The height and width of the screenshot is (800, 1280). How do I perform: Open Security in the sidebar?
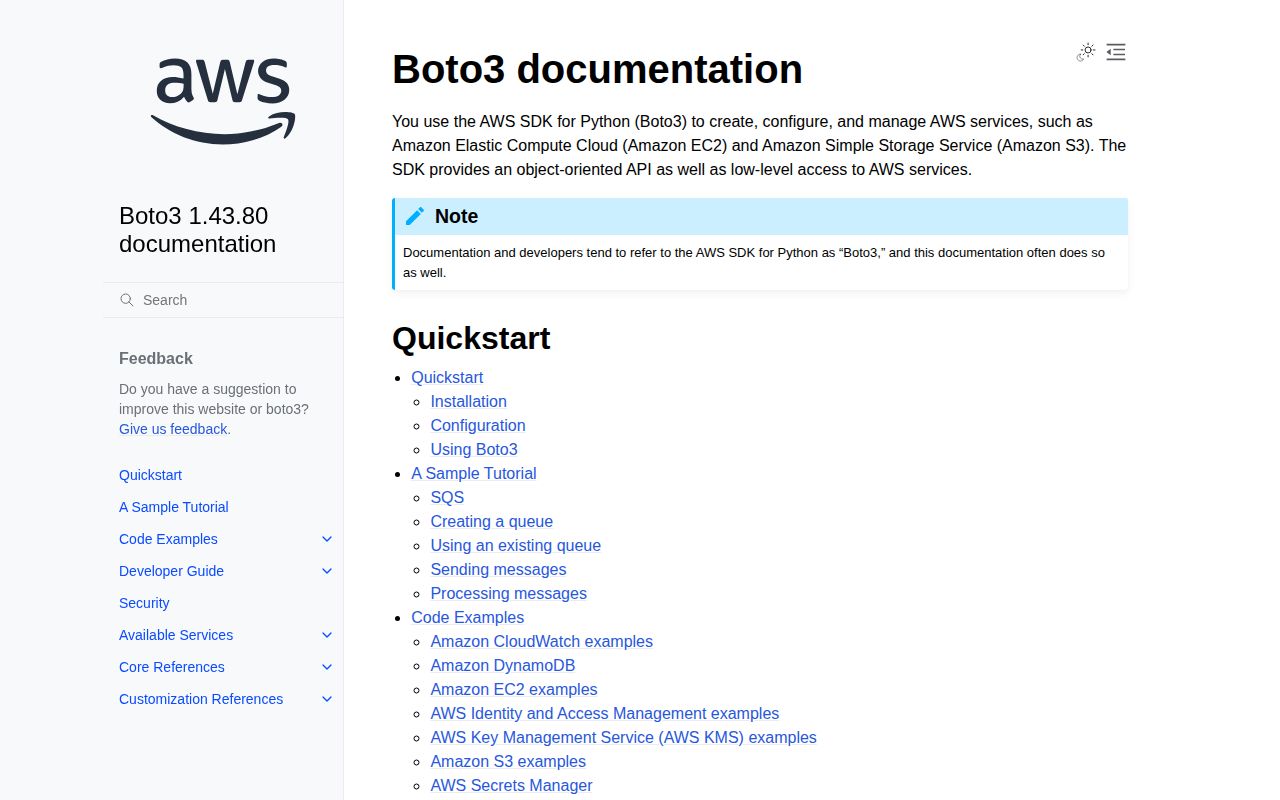(144, 603)
